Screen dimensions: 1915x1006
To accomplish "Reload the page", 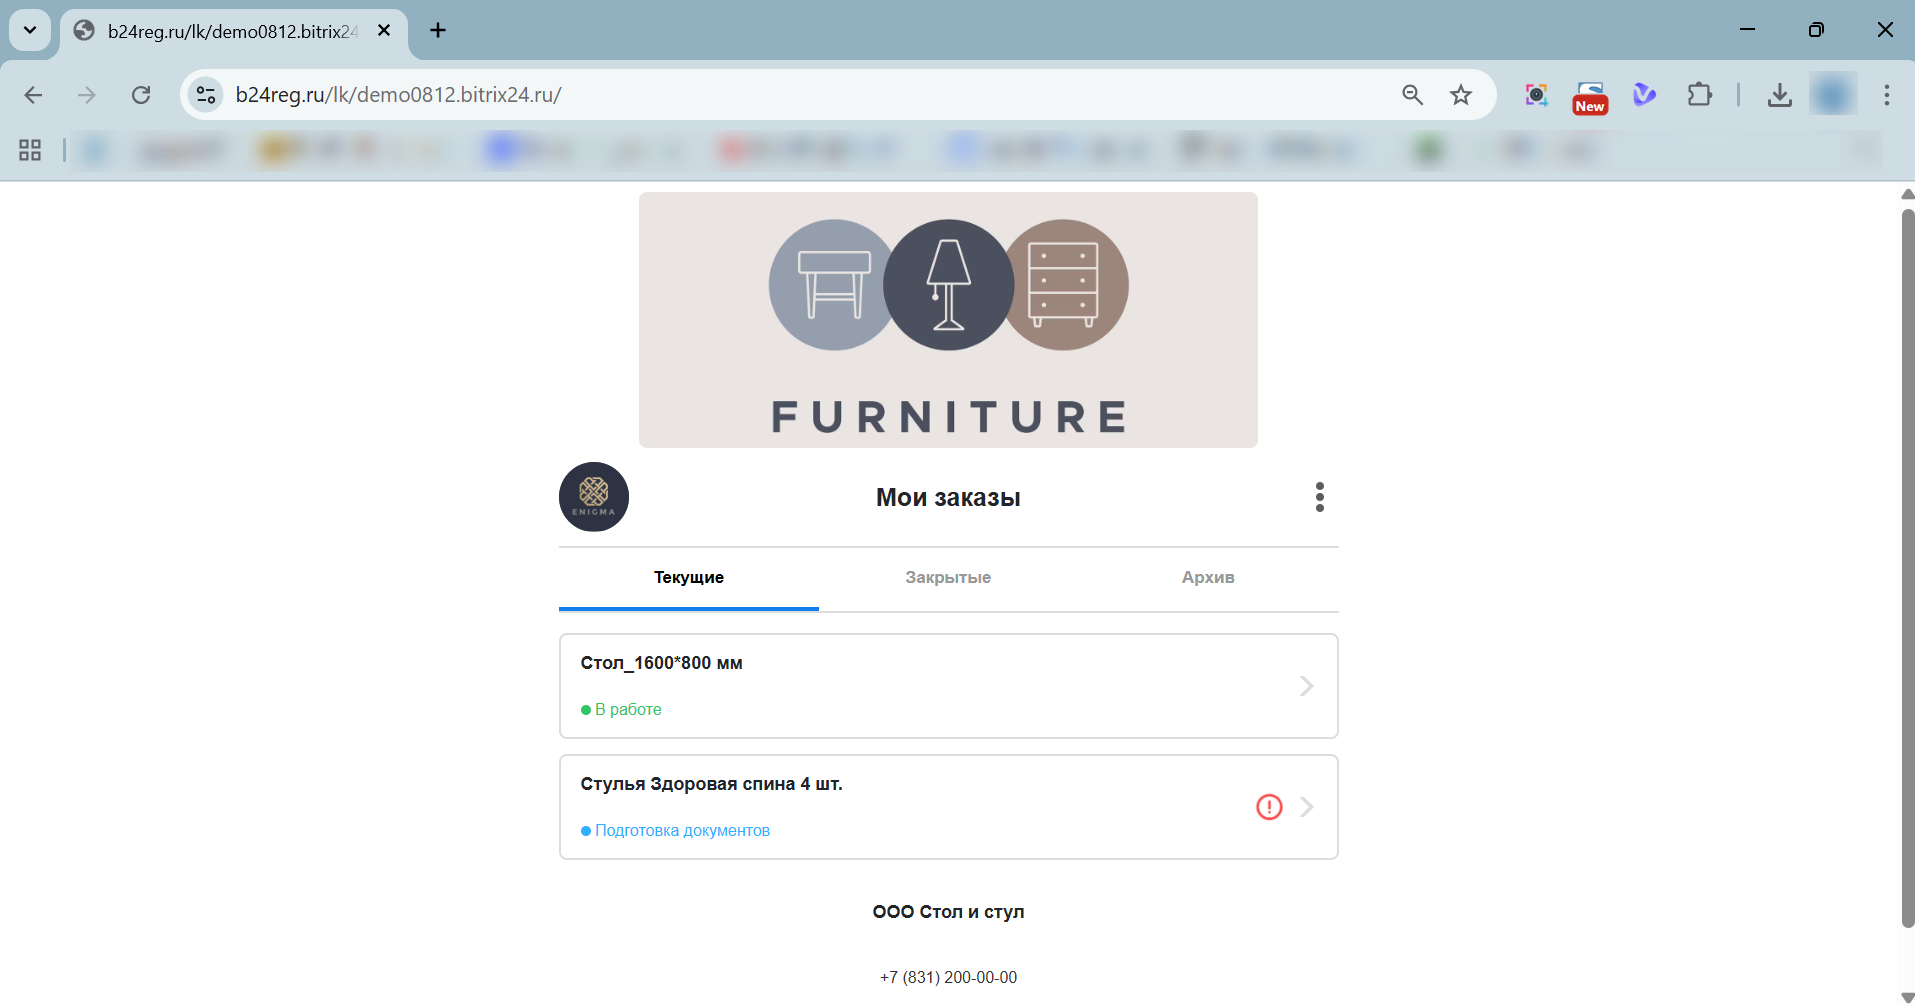I will [x=141, y=95].
